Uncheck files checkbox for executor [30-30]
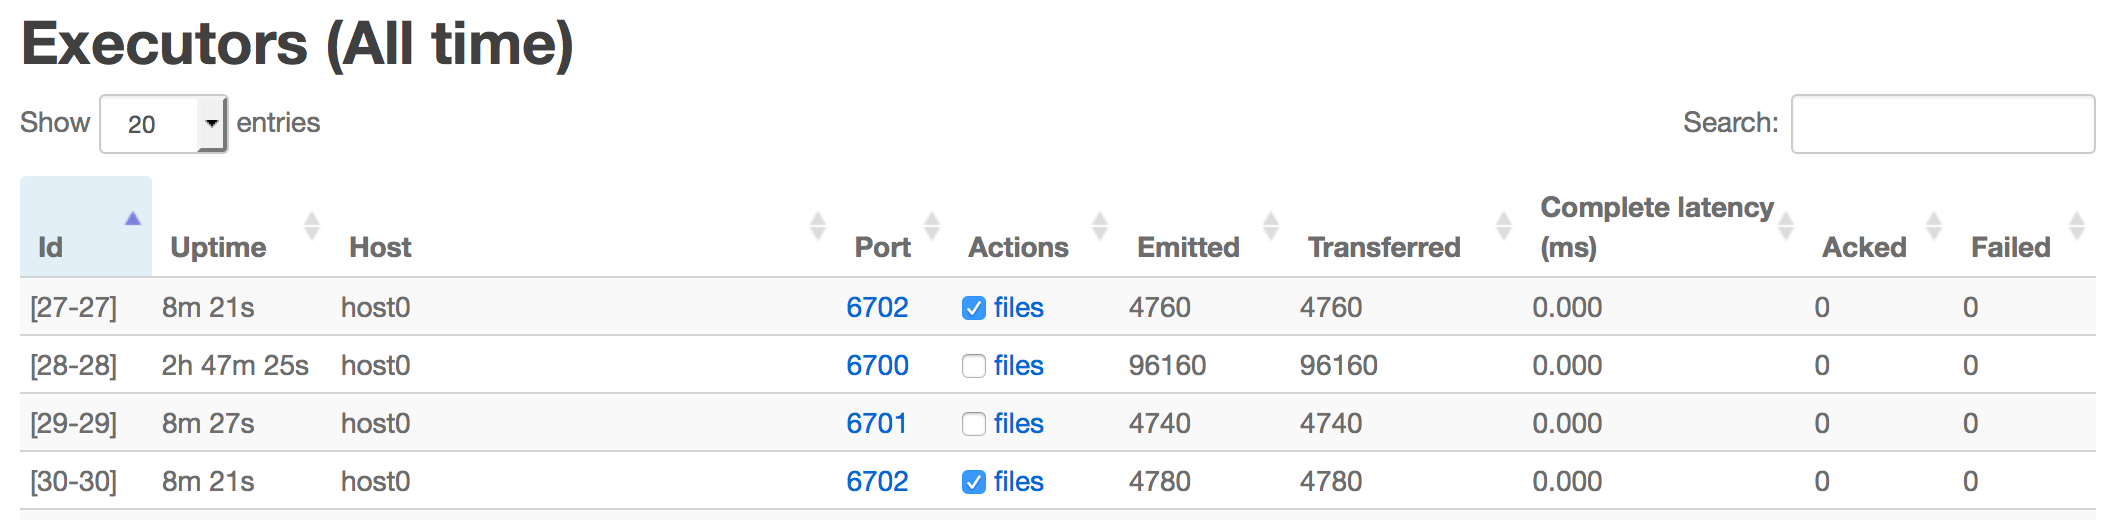2112x520 pixels. pyautogui.click(x=973, y=482)
